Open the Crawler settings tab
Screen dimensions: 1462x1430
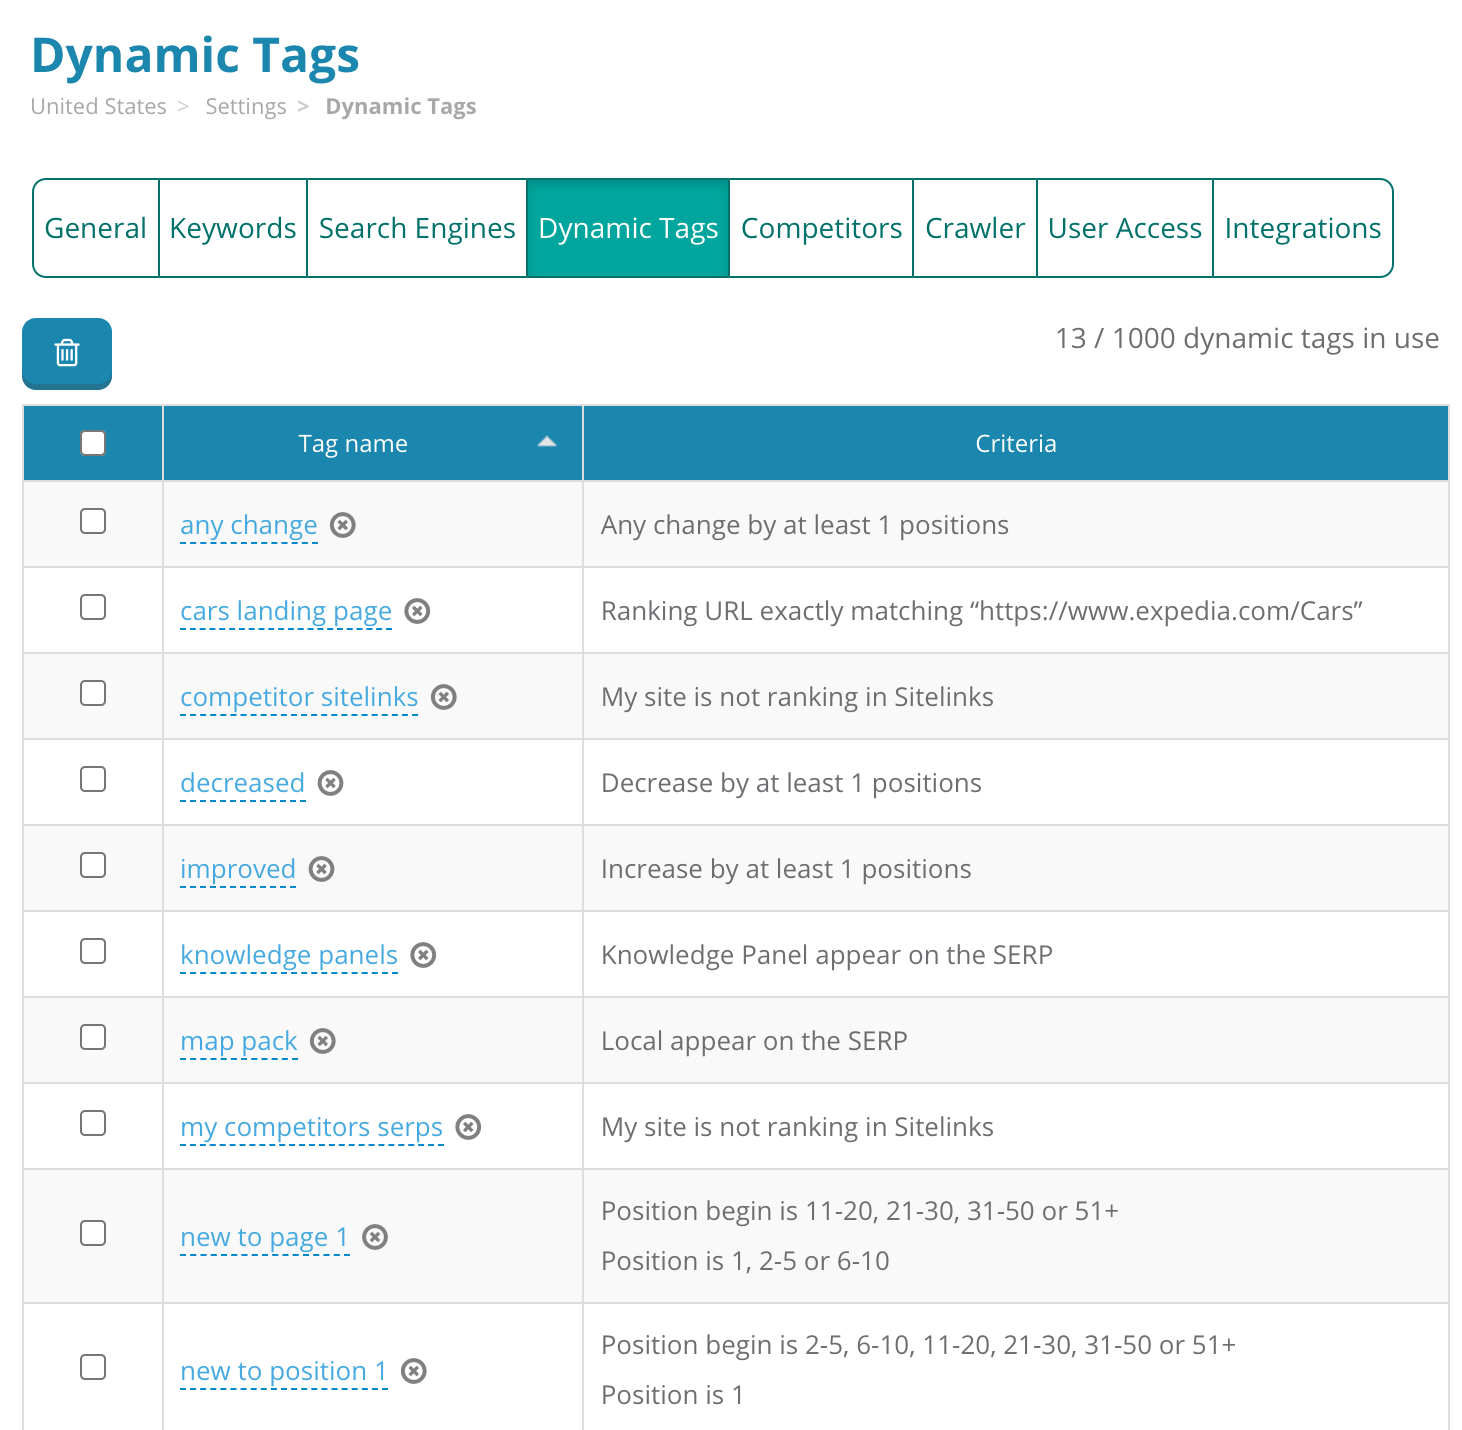click(974, 228)
